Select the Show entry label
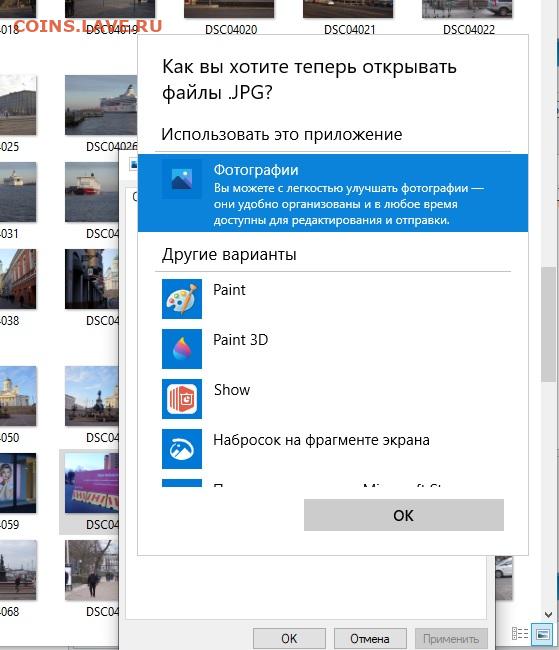Screen dimensions: 559x650 [232, 390]
